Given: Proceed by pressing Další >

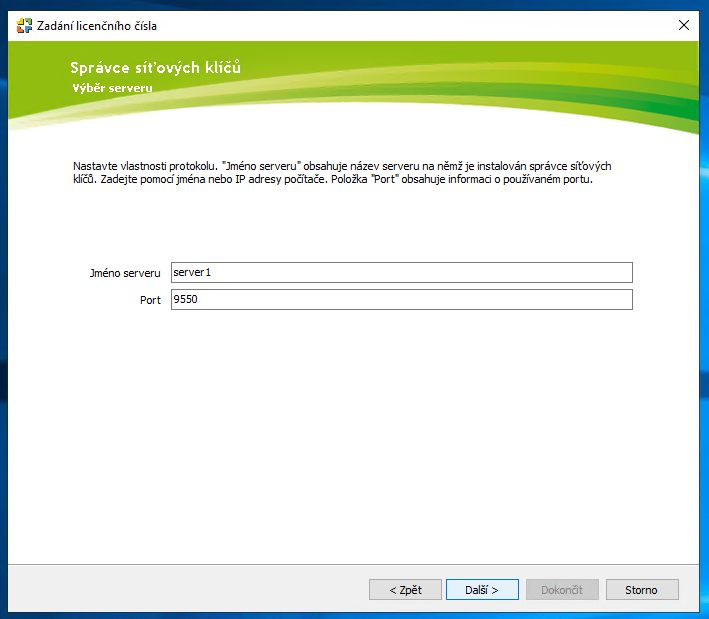Looking at the screenshot, I should [482, 590].
